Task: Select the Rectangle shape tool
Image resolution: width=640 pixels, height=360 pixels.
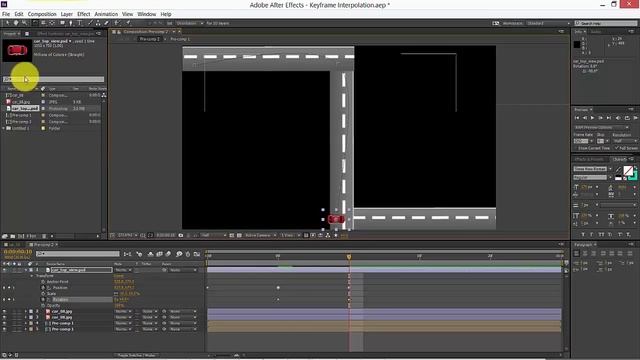Action: (62, 23)
